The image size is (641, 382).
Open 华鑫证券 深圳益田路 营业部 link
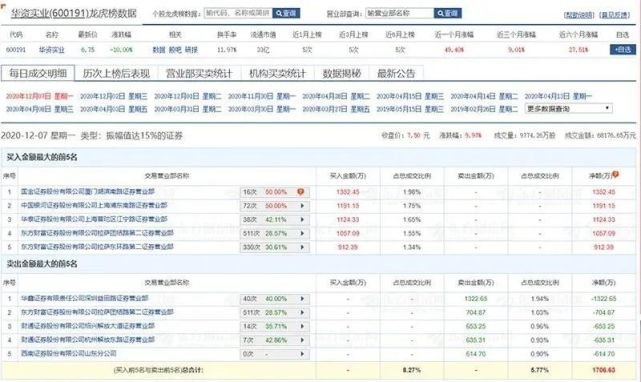click(x=85, y=299)
